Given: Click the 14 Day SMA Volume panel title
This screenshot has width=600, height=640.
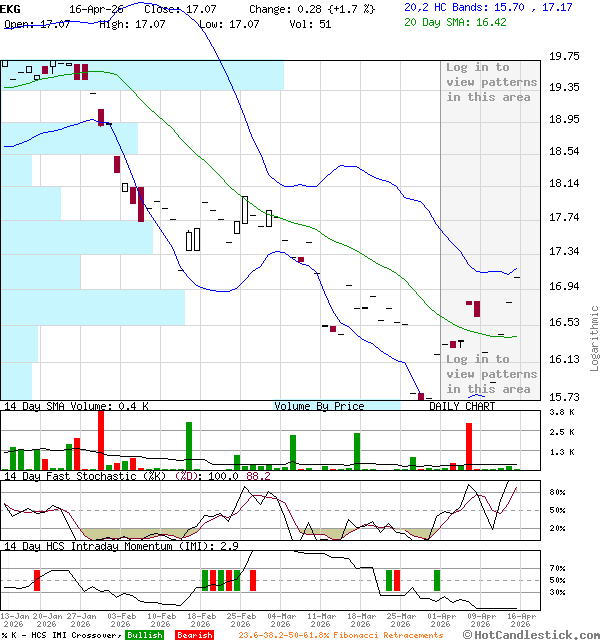Looking at the screenshot, I should (x=76, y=406).
